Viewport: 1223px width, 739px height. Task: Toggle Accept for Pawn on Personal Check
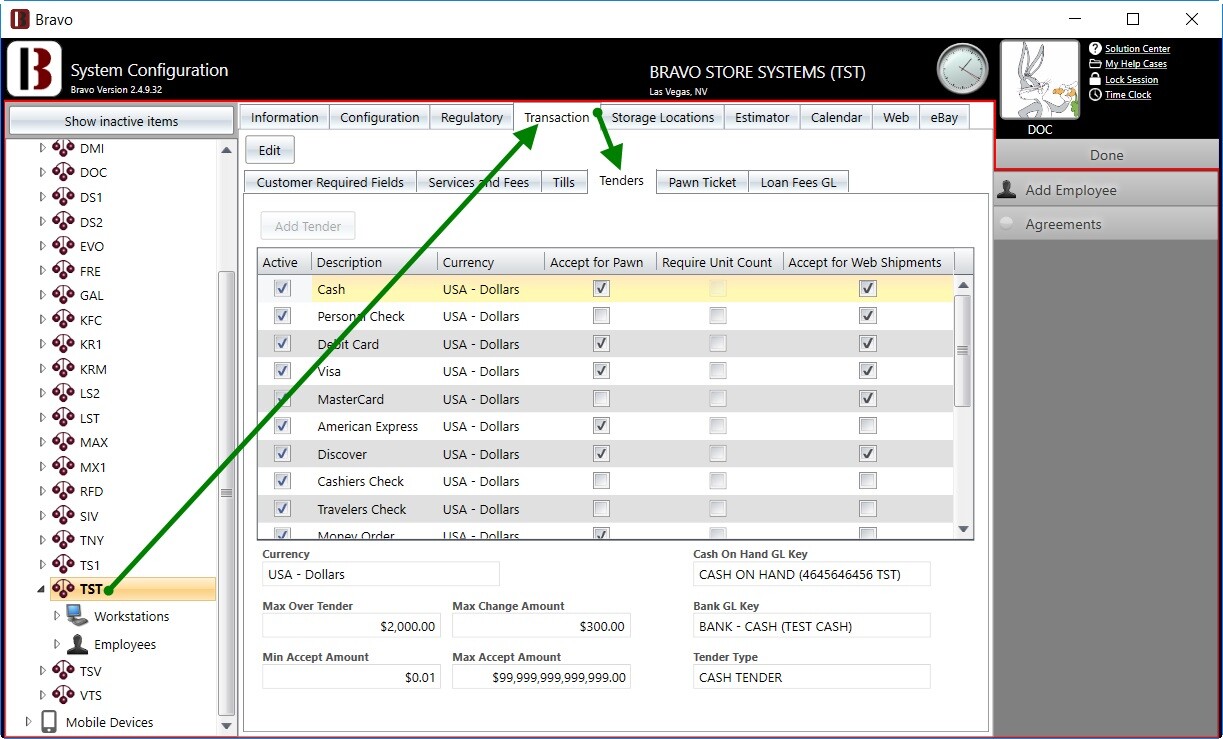tap(601, 316)
